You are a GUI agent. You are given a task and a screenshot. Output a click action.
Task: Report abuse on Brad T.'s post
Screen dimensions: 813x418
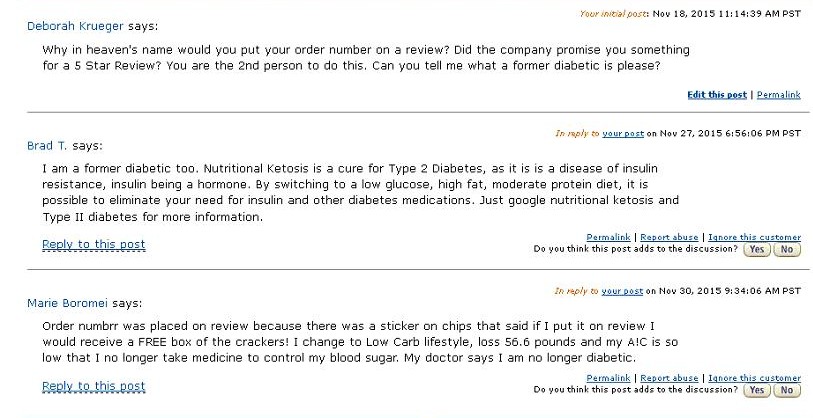coord(669,237)
